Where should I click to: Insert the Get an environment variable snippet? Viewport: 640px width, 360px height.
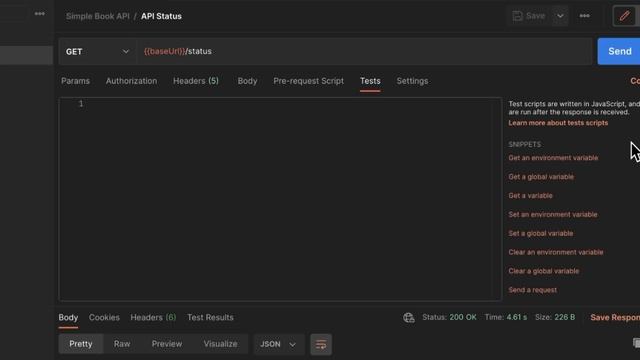coord(553,158)
